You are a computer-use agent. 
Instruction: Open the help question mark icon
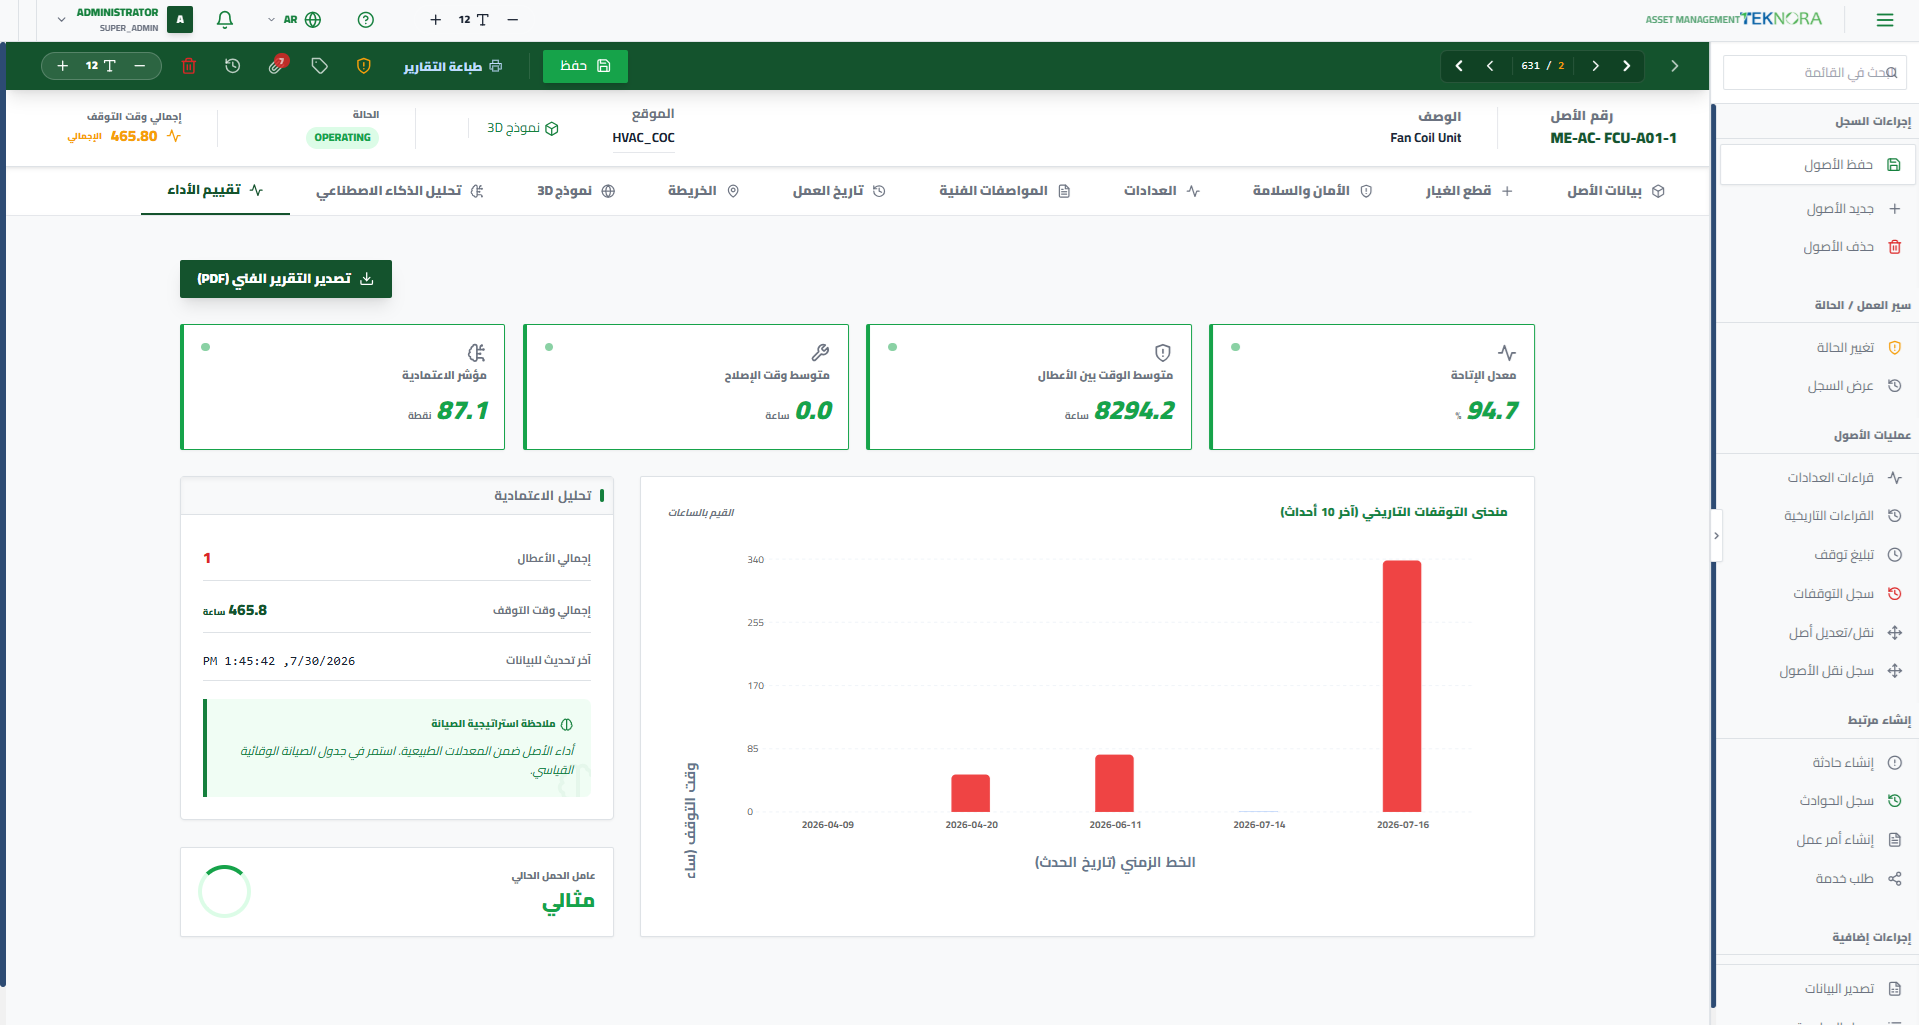(x=366, y=20)
